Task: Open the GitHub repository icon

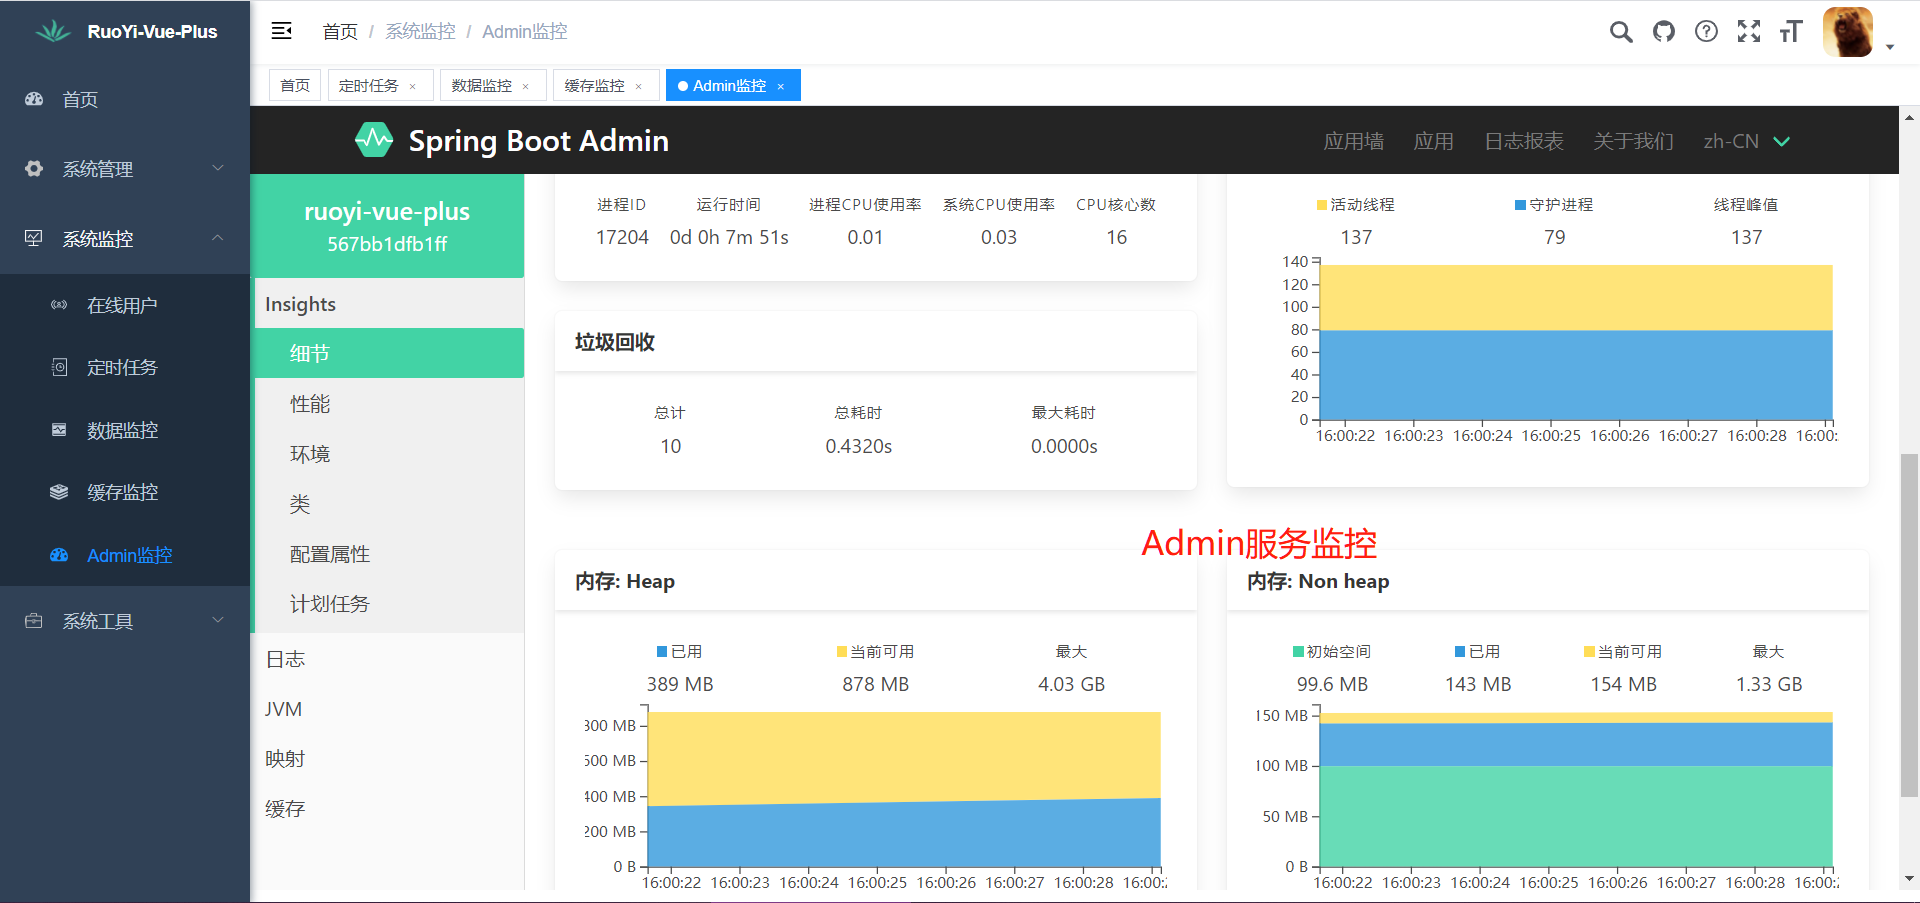Action: pyautogui.click(x=1664, y=32)
